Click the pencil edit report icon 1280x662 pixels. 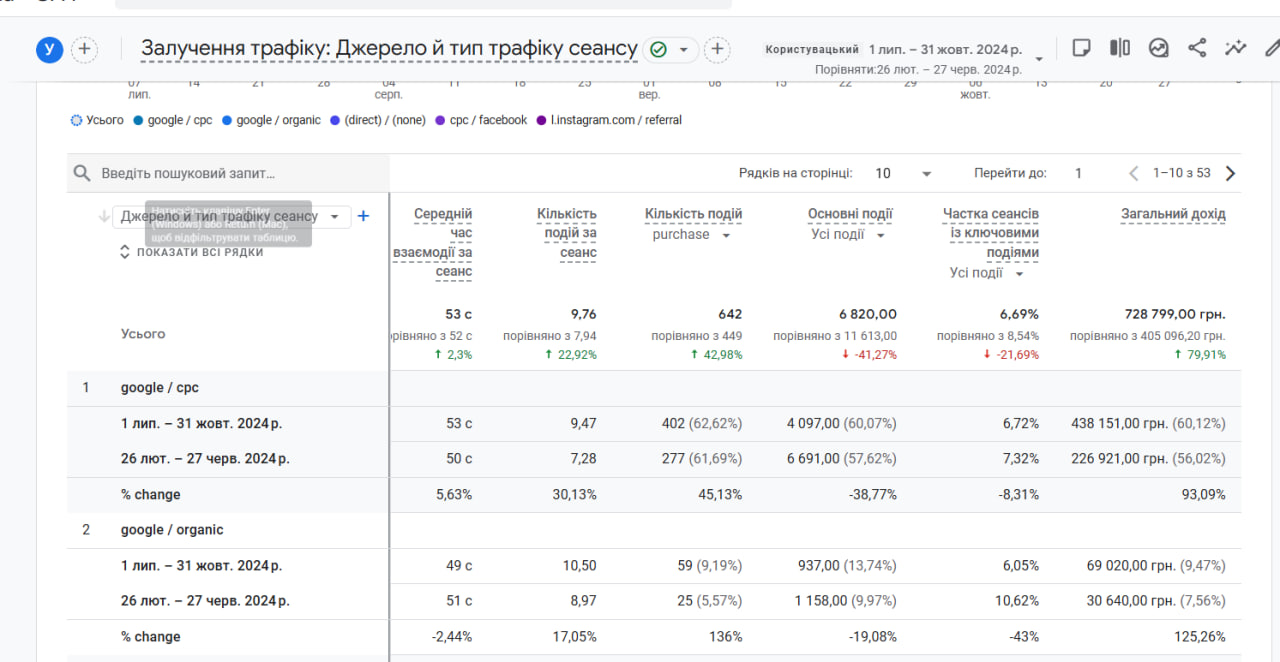(x=1271, y=47)
